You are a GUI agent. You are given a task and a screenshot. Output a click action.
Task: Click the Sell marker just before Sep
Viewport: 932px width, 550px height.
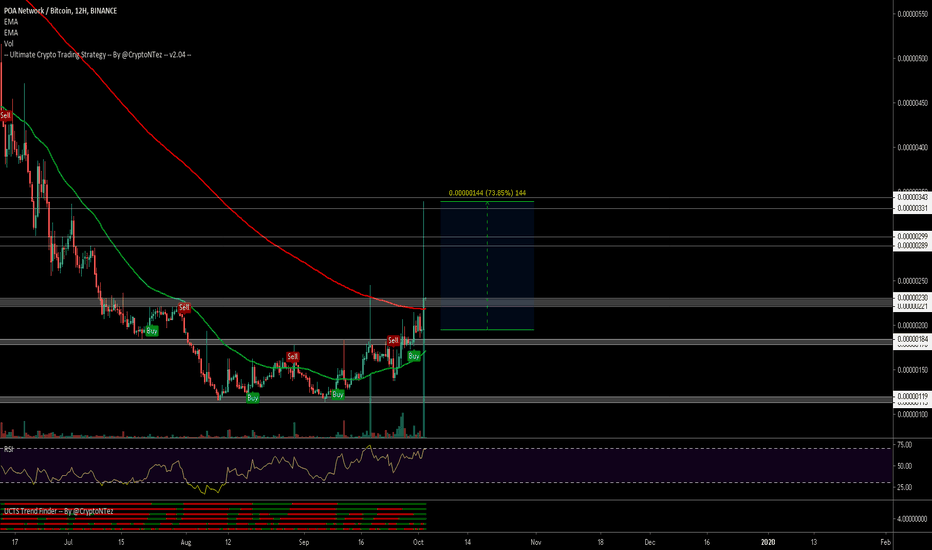tap(292, 357)
